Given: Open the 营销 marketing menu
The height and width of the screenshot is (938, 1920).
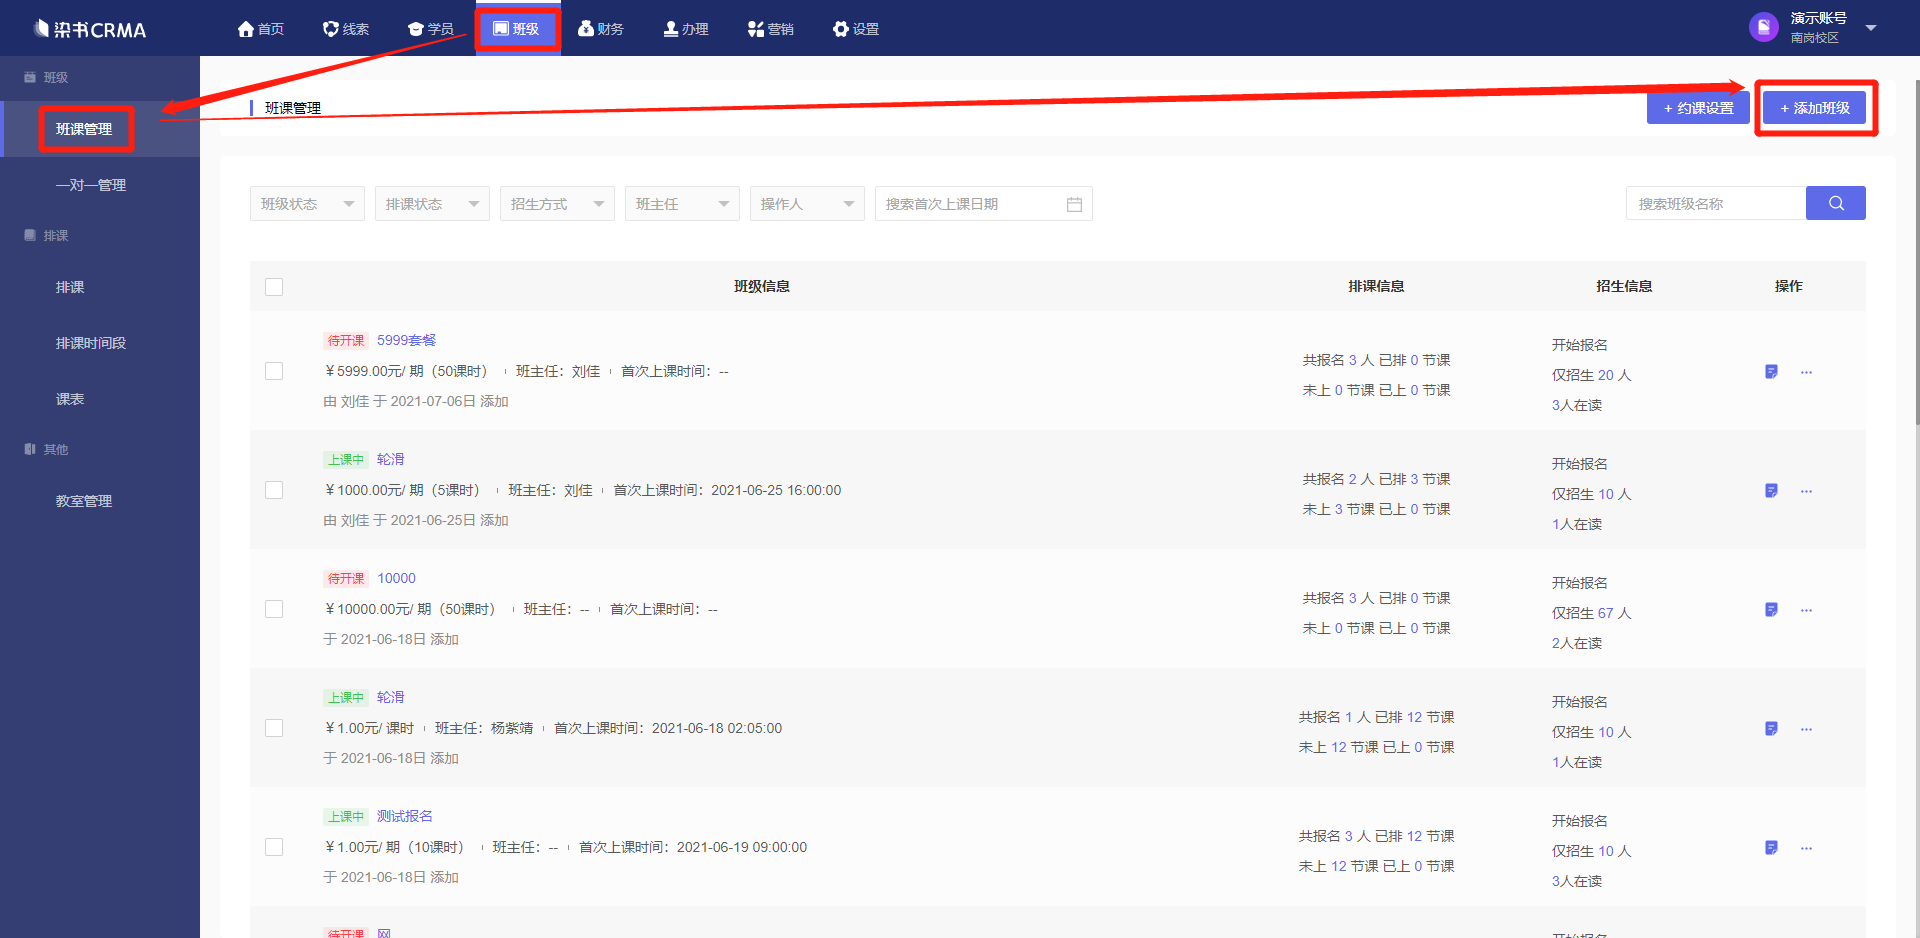Looking at the screenshot, I should pos(771,29).
